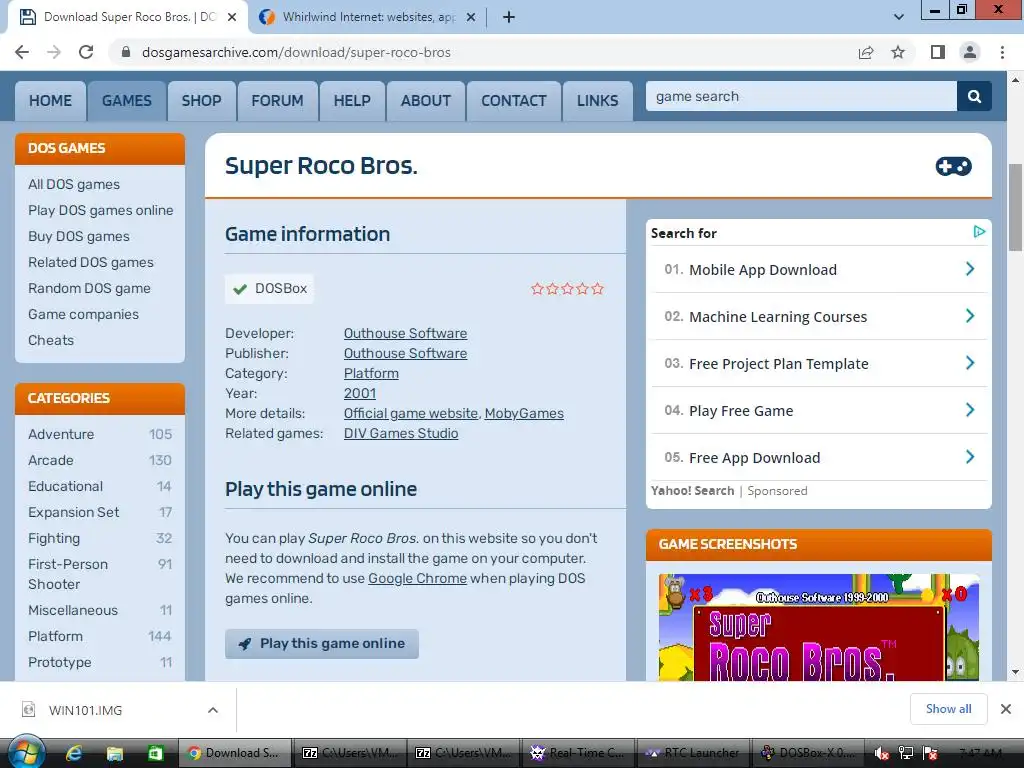Viewport: 1024px width, 768px height.
Task: Open the Platform category link in game info
Action: pos(371,374)
